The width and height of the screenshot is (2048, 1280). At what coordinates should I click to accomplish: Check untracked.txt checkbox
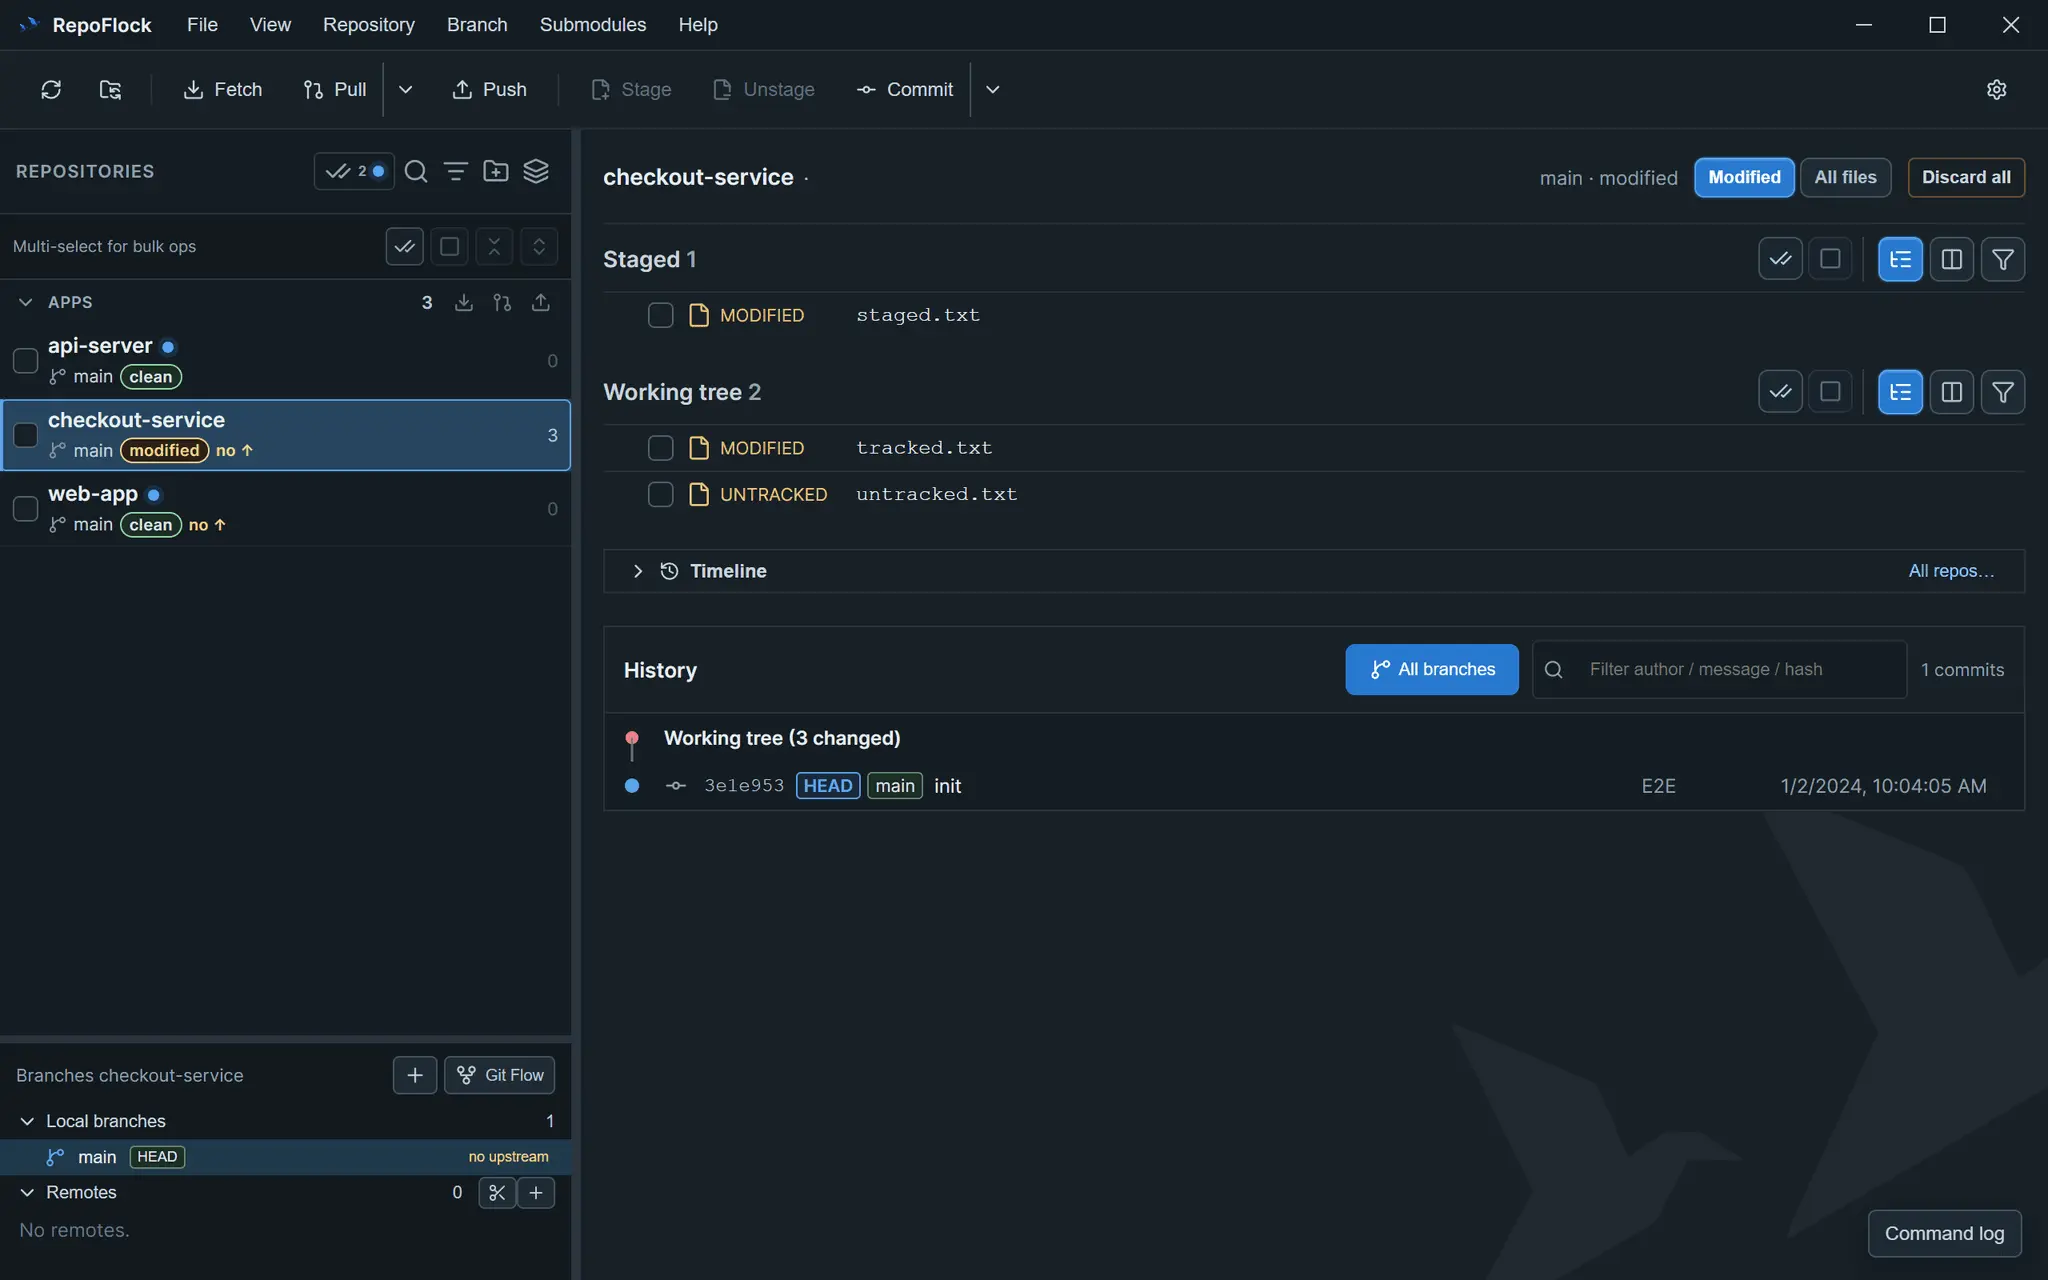click(660, 494)
